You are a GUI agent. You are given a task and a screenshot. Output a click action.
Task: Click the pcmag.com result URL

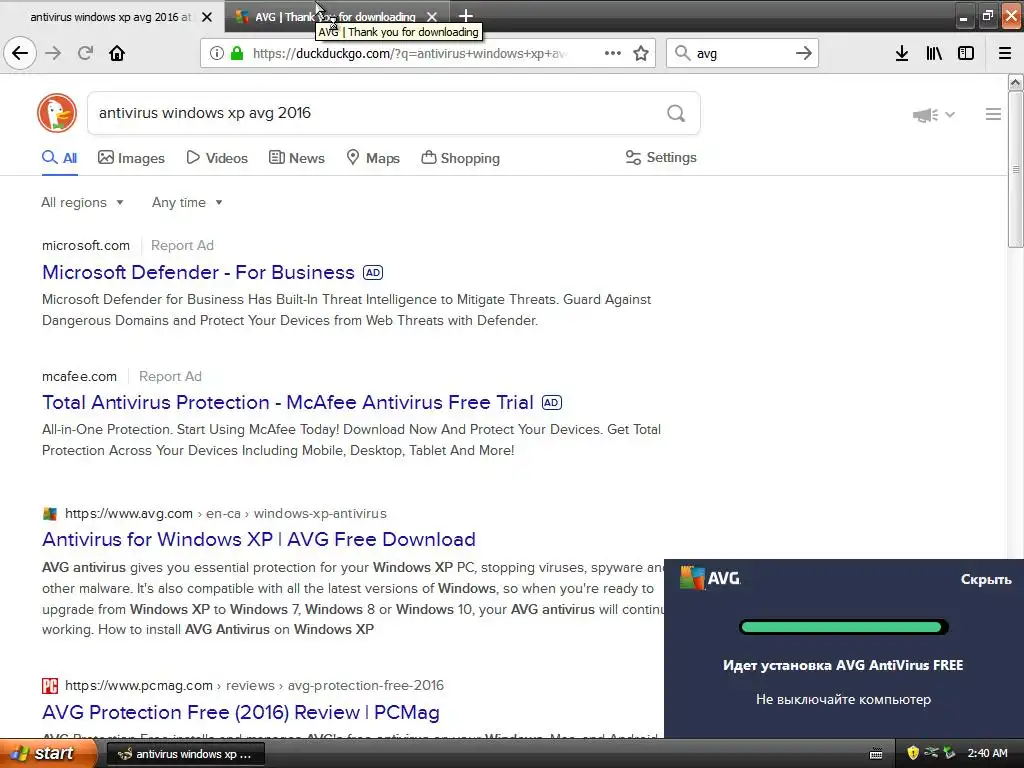pos(254,685)
